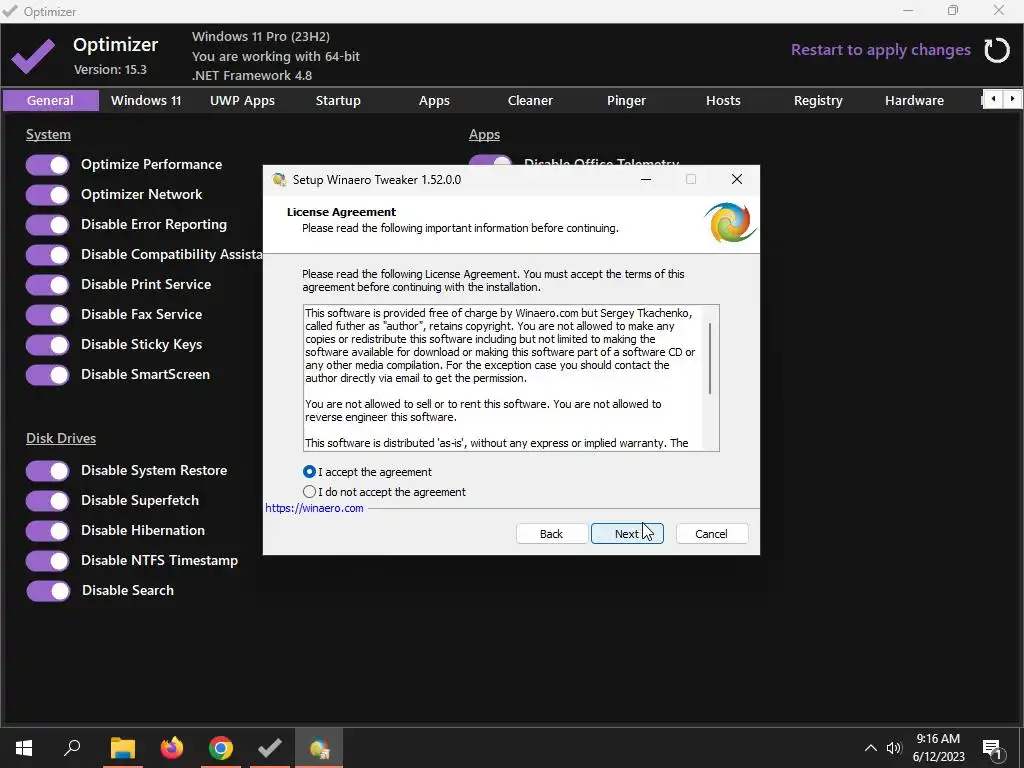The width and height of the screenshot is (1024, 768).
Task: Switch to Optimizer checkmark taskbar icon
Action: 270,748
